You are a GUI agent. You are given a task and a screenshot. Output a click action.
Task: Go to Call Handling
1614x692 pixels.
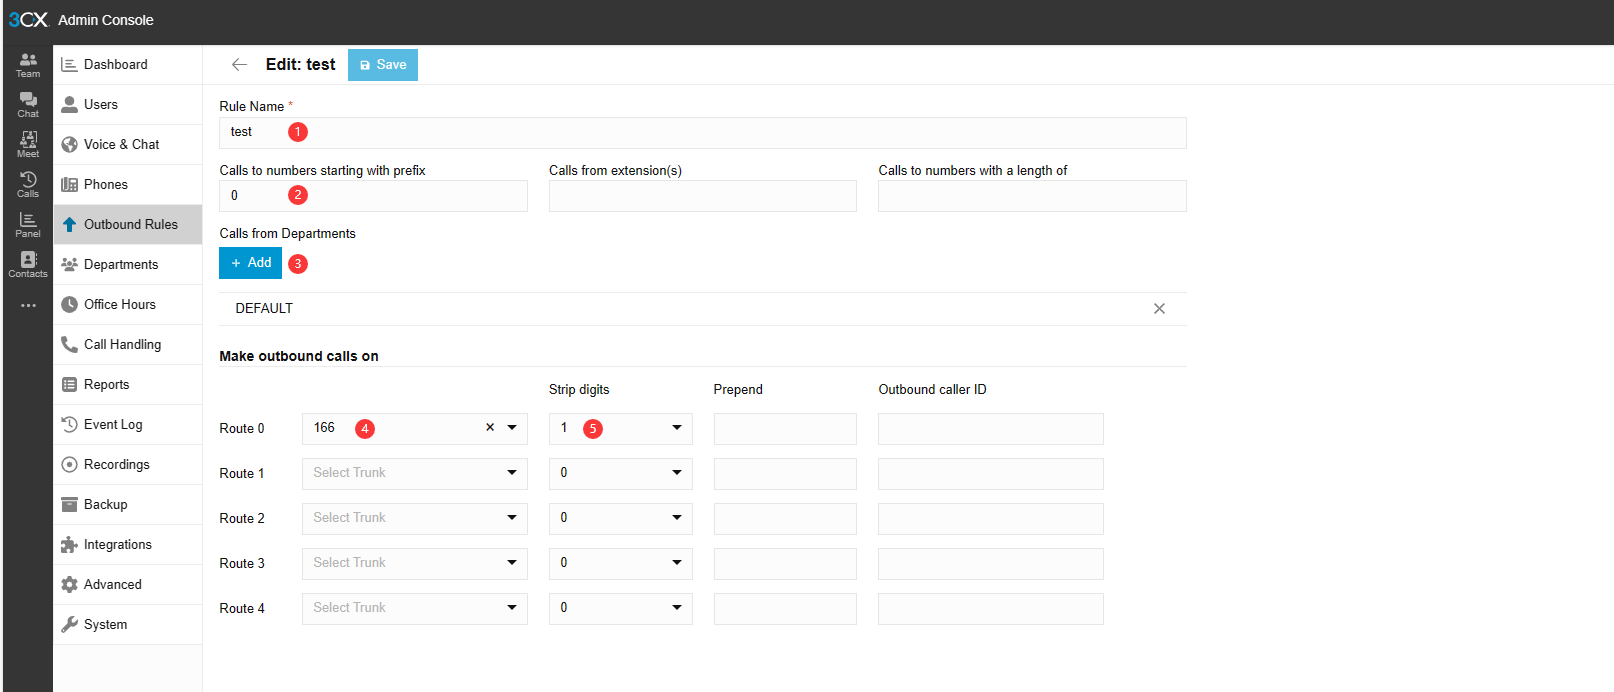point(128,345)
